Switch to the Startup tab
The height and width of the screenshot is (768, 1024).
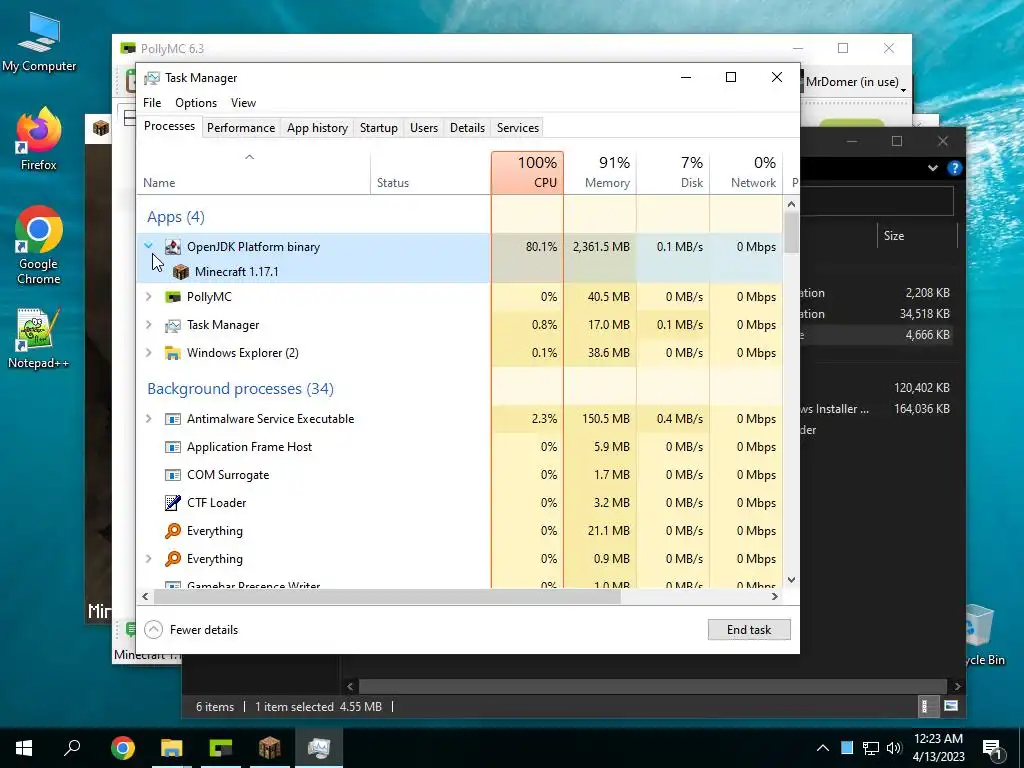[x=379, y=128]
